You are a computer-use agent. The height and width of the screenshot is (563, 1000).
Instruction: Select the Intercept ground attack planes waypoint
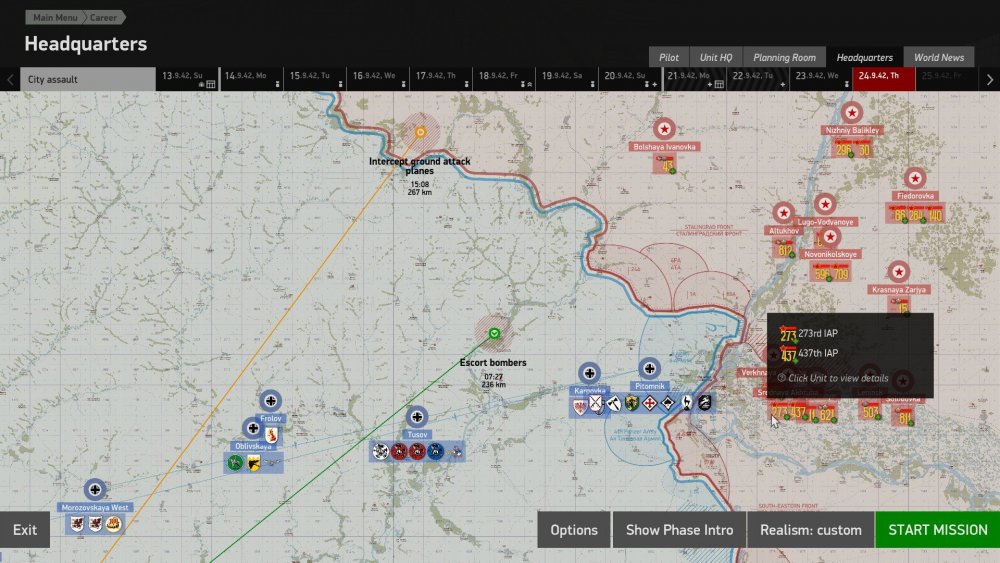point(420,132)
